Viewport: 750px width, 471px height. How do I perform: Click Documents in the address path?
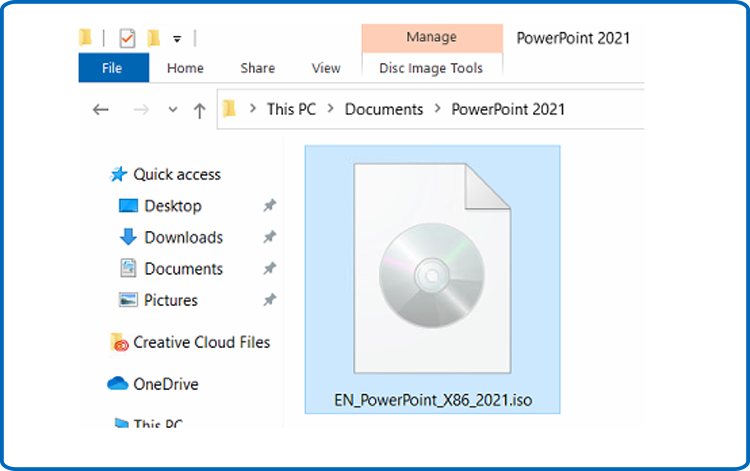(384, 109)
